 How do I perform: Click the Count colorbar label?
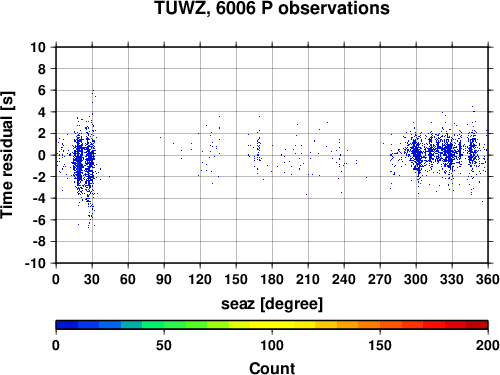(x=272, y=368)
